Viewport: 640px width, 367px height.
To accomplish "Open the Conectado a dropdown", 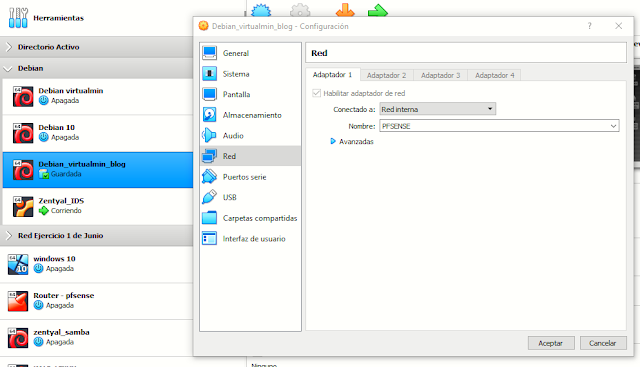I will click(x=438, y=109).
